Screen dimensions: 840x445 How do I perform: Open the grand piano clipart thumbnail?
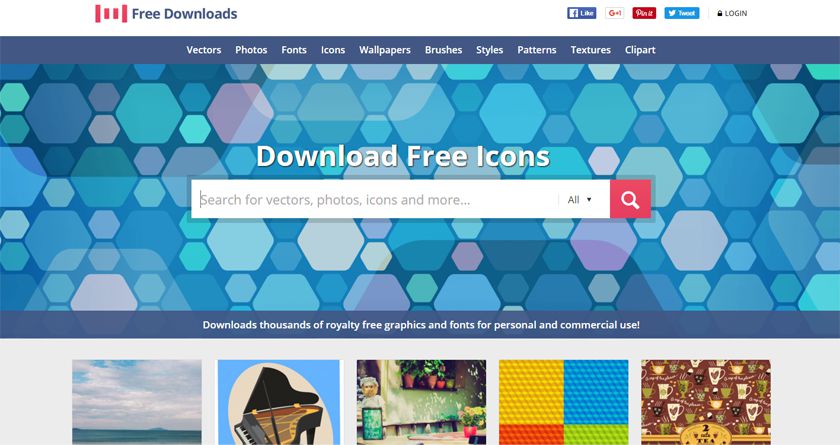[279, 402]
